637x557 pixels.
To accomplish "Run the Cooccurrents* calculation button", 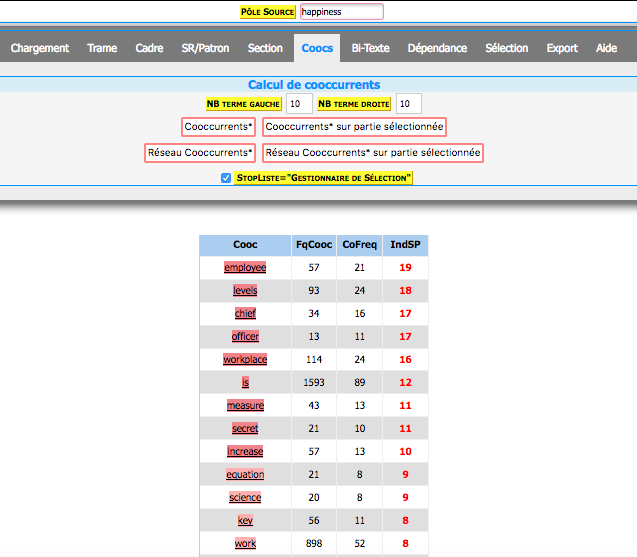I will [x=218, y=127].
